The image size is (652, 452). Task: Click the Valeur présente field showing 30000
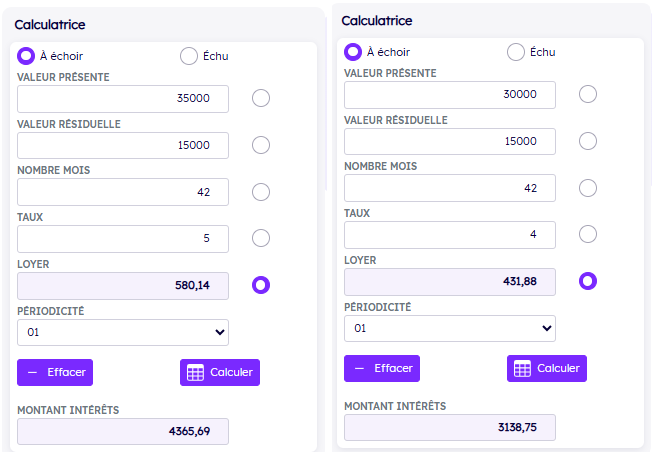tap(449, 95)
